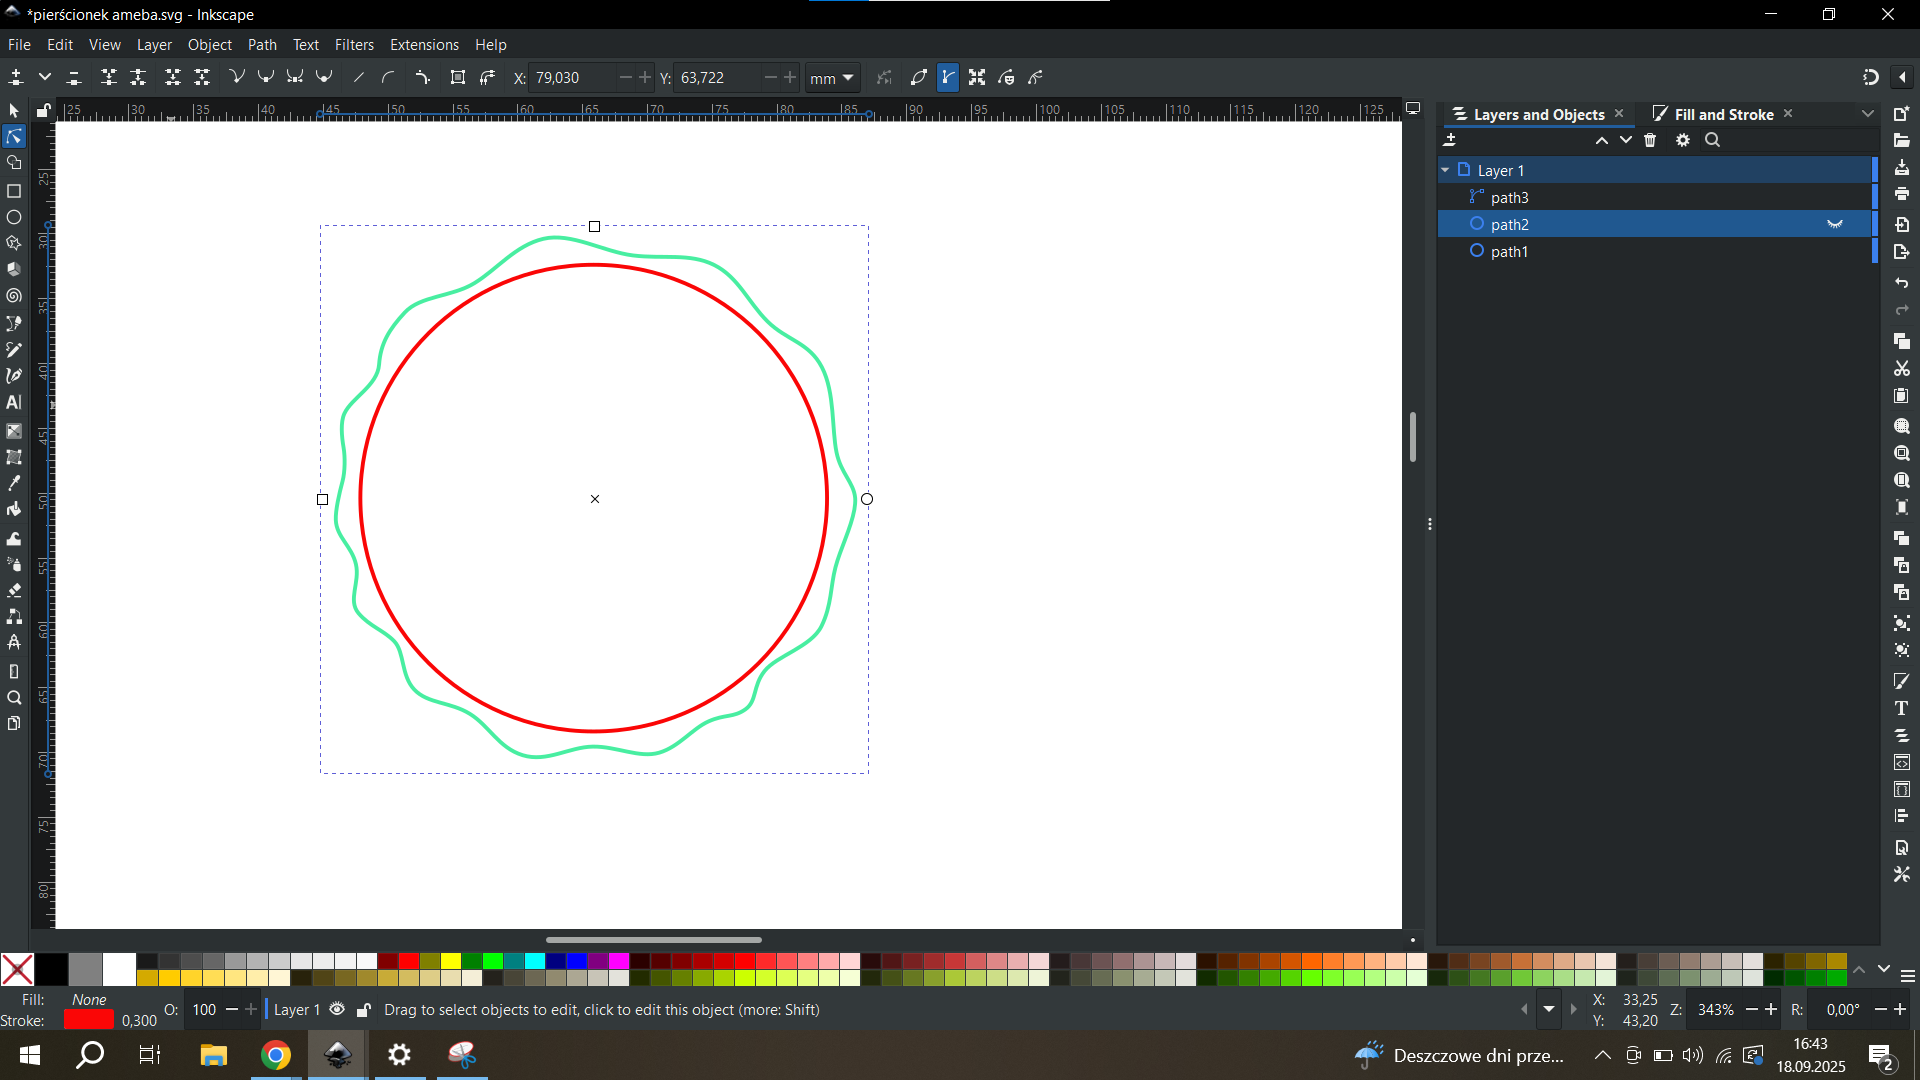
Task: Select the Rectangle tool
Action: tap(14, 191)
